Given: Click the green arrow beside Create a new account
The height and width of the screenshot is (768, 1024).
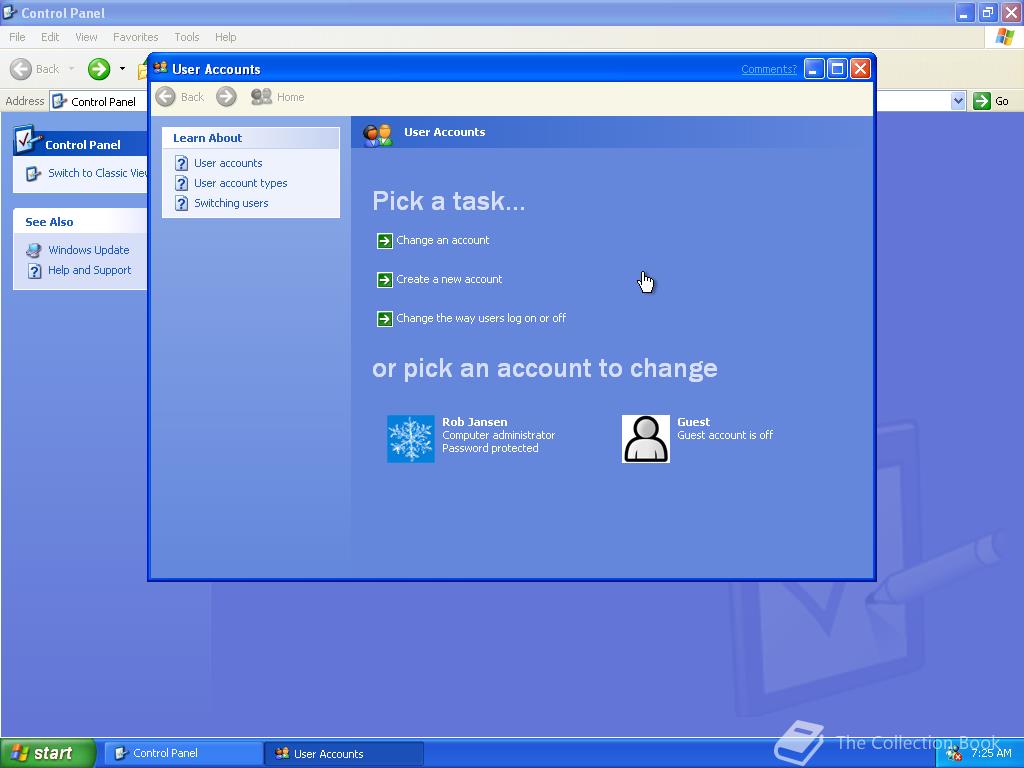Looking at the screenshot, I should click(385, 280).
